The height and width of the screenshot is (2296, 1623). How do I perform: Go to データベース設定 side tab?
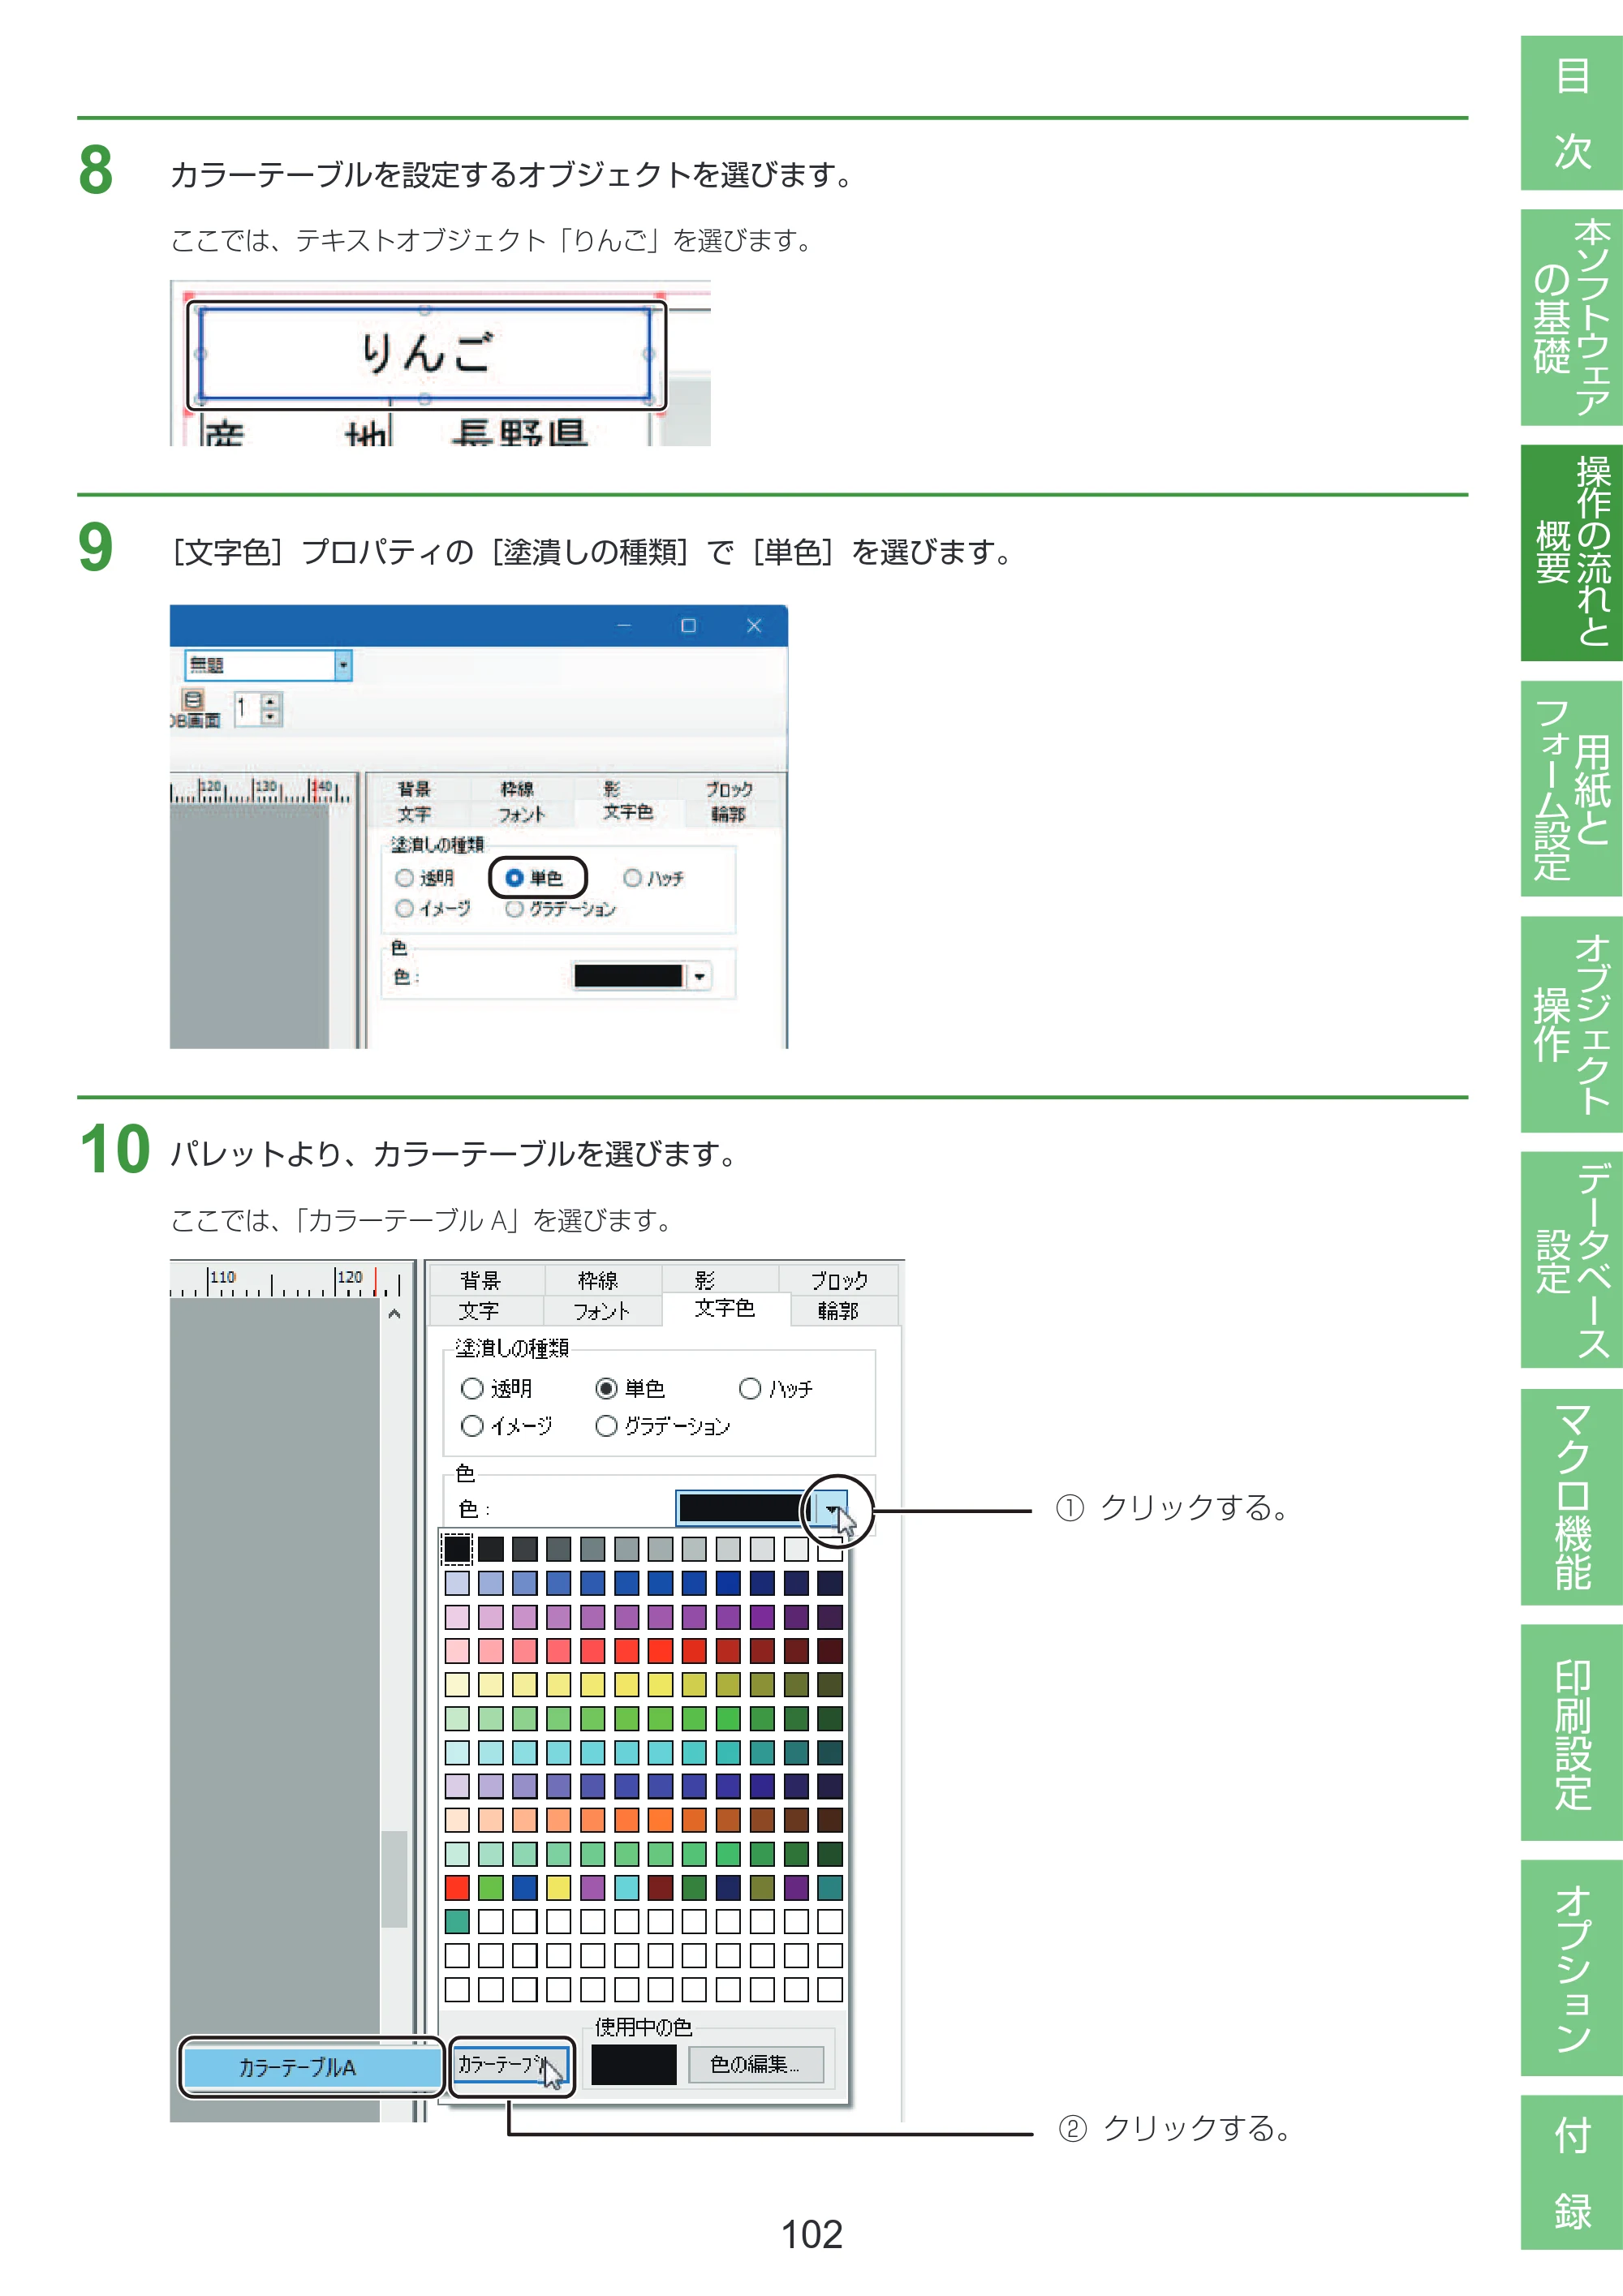coord(1572,1260)
